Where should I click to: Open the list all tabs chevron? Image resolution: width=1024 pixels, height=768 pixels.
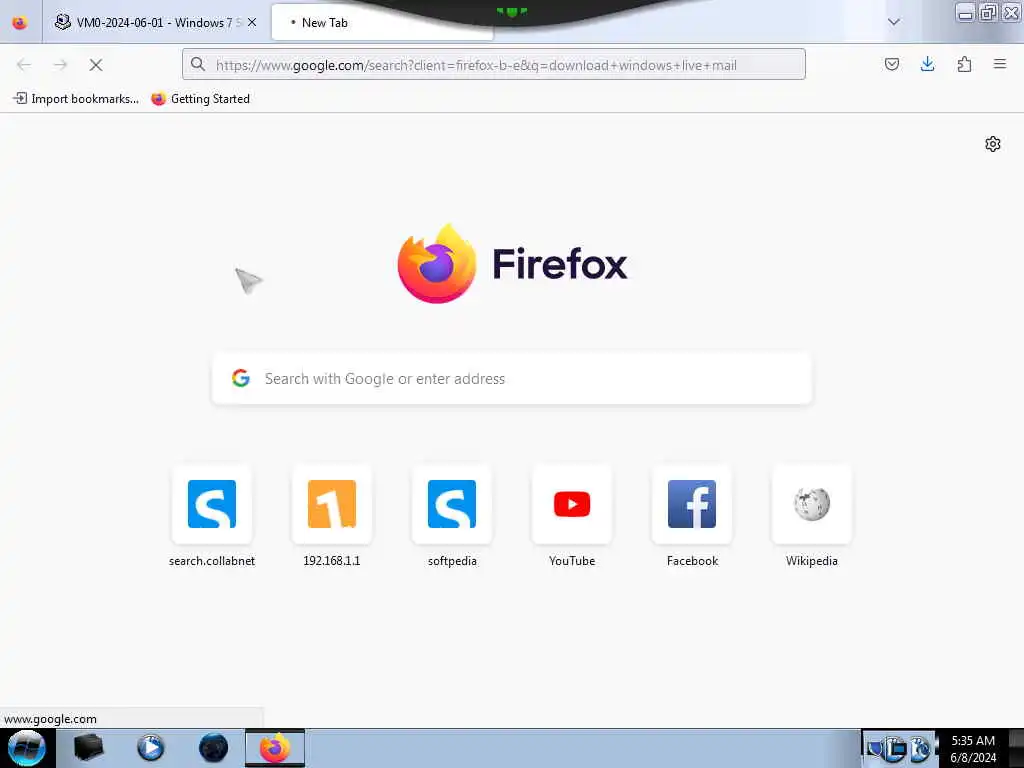[894, 22]
